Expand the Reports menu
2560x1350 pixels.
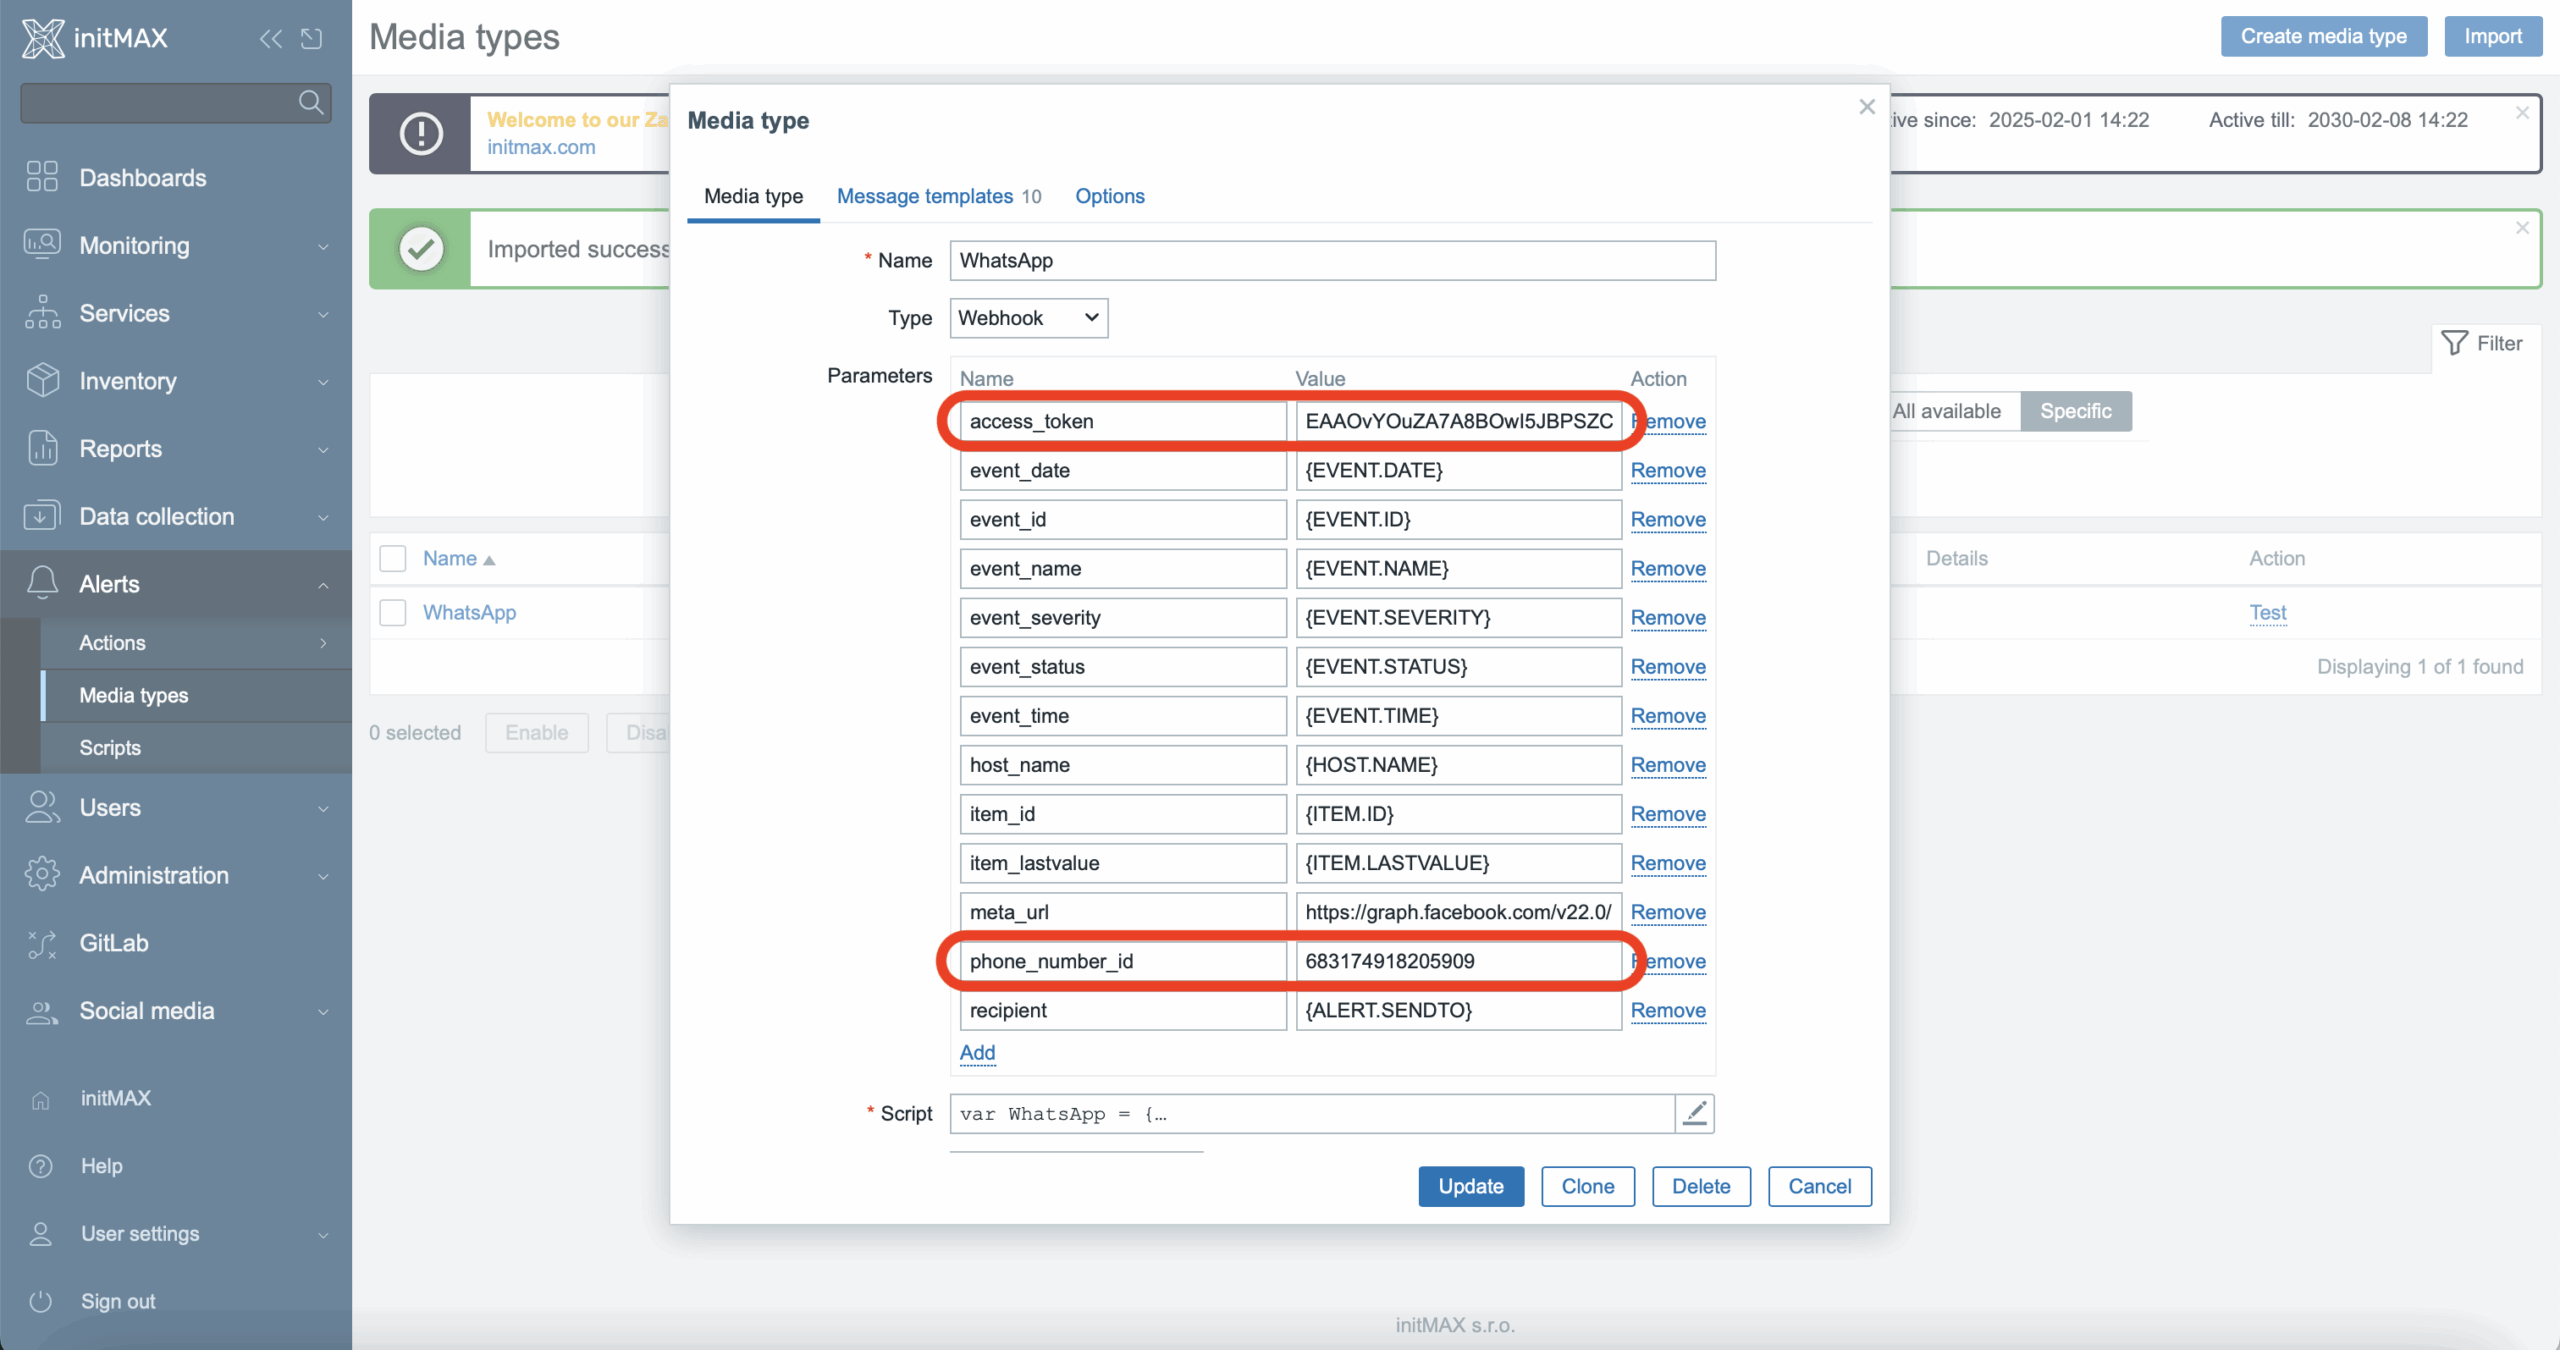[323, 450]
